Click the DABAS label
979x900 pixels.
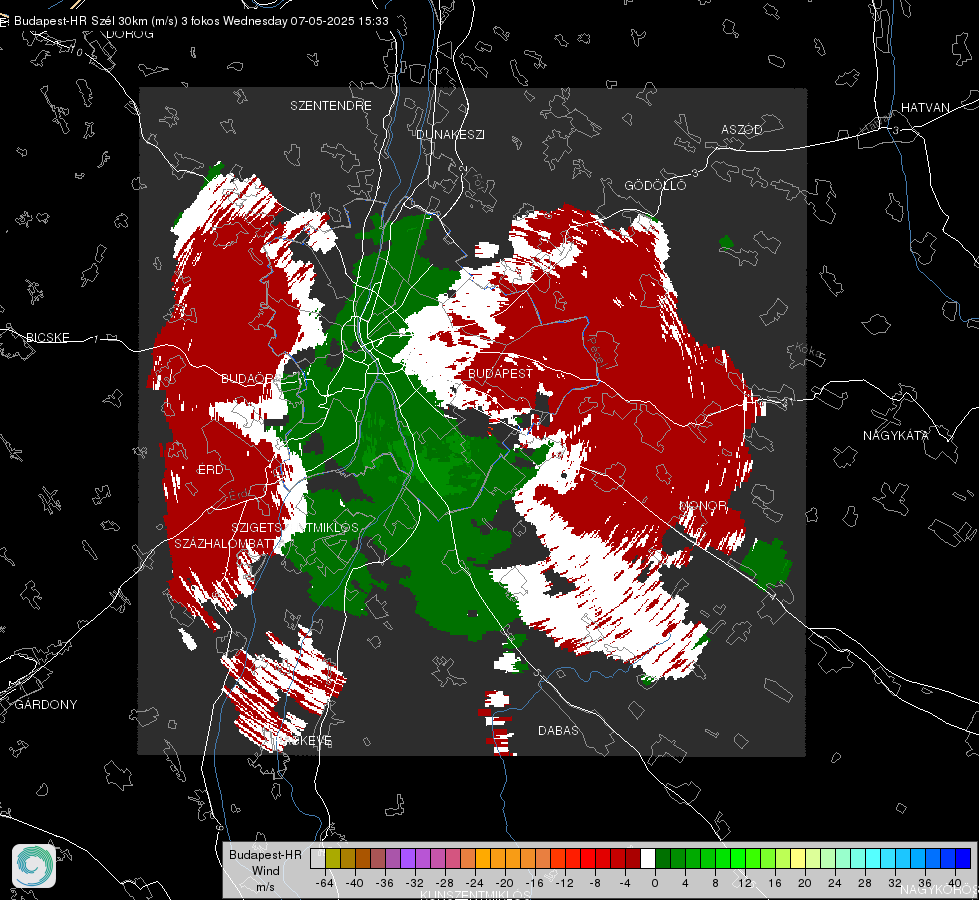pyautogui.click(x=558, y=730)
